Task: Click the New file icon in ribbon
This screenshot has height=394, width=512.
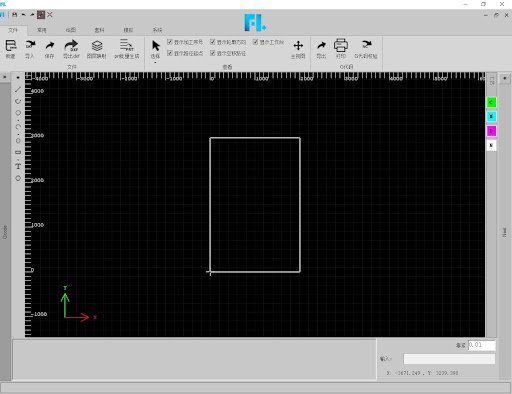Action: click(11, 46)
